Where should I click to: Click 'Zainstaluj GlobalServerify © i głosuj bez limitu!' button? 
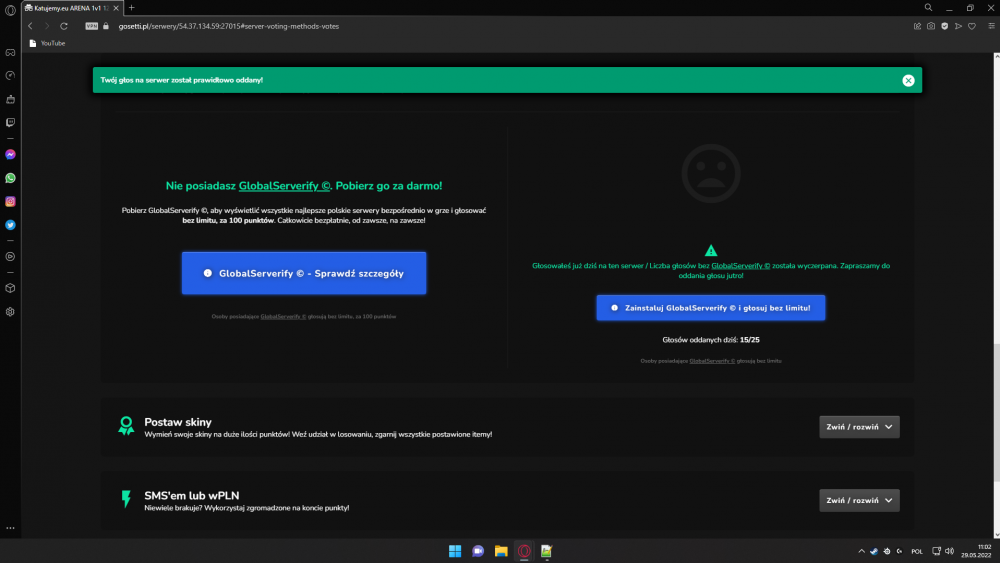[710, 308]
